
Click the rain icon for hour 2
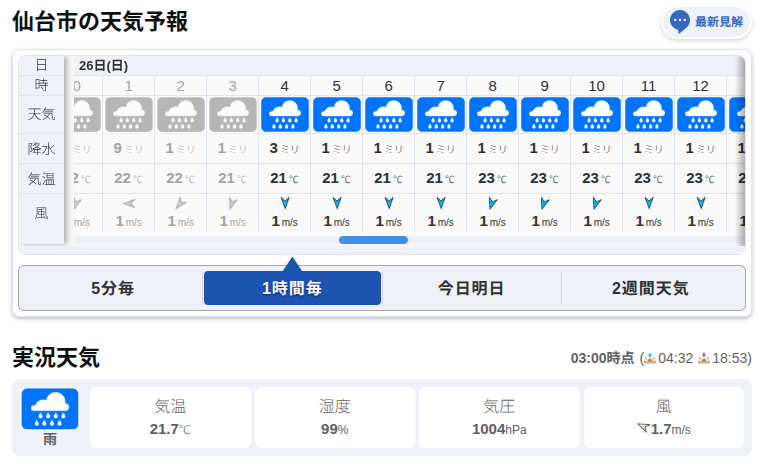pos(181,115)
